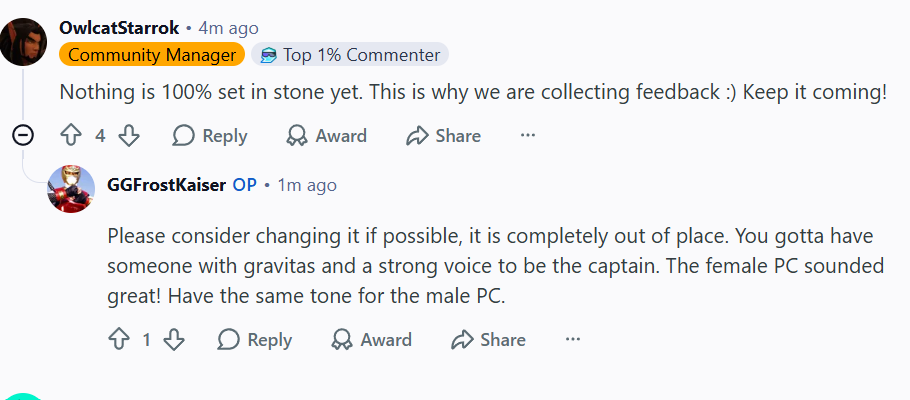Open more options on OwlcatStarrok's comment
This screenshot has width=910, height=400.
(x=528, y=136)
